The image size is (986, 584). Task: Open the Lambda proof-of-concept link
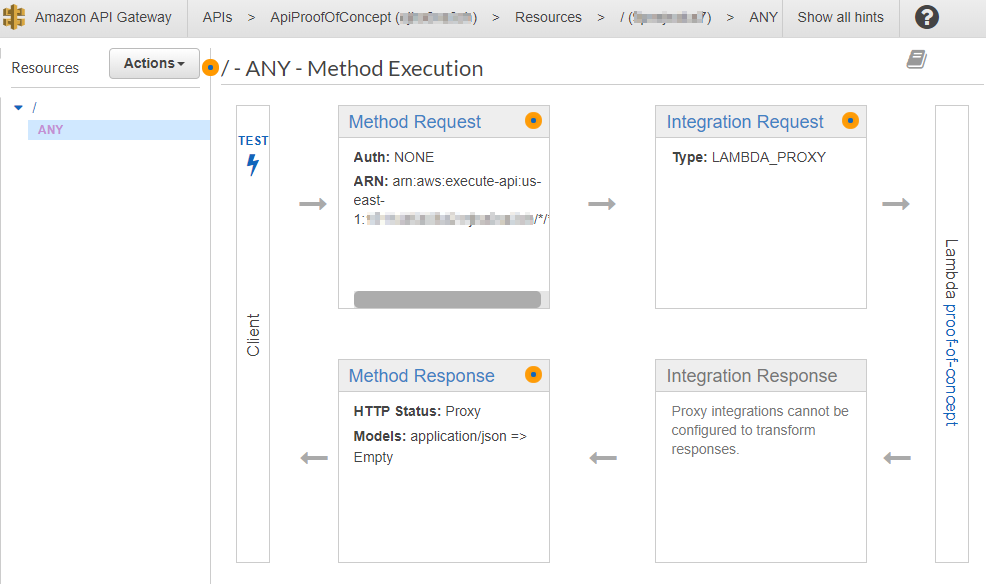948,330
